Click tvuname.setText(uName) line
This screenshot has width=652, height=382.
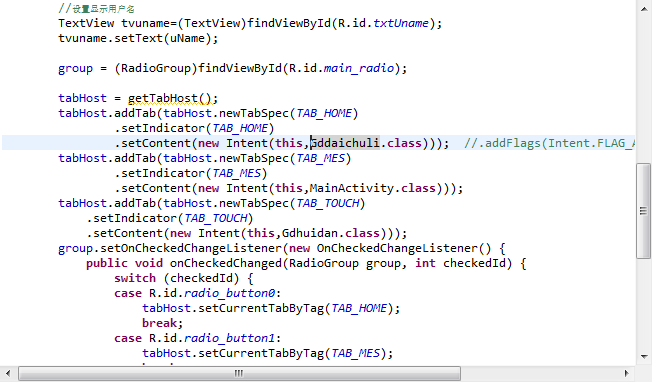138,38
